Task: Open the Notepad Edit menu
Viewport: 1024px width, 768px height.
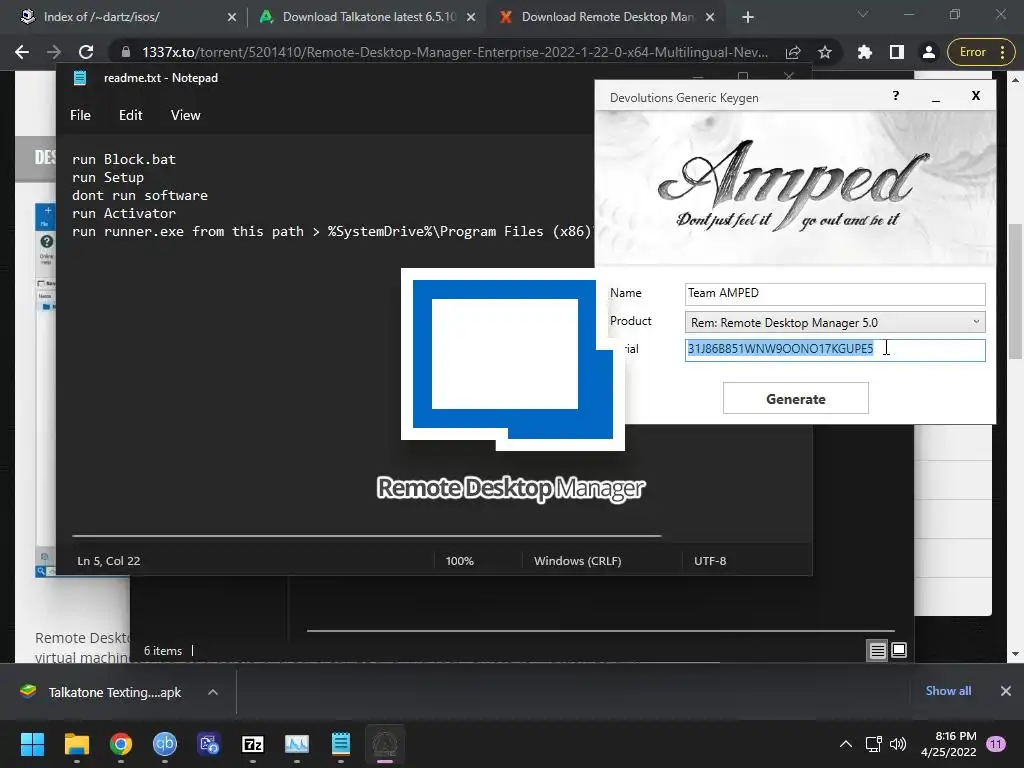Action: [x=131, y=115]
